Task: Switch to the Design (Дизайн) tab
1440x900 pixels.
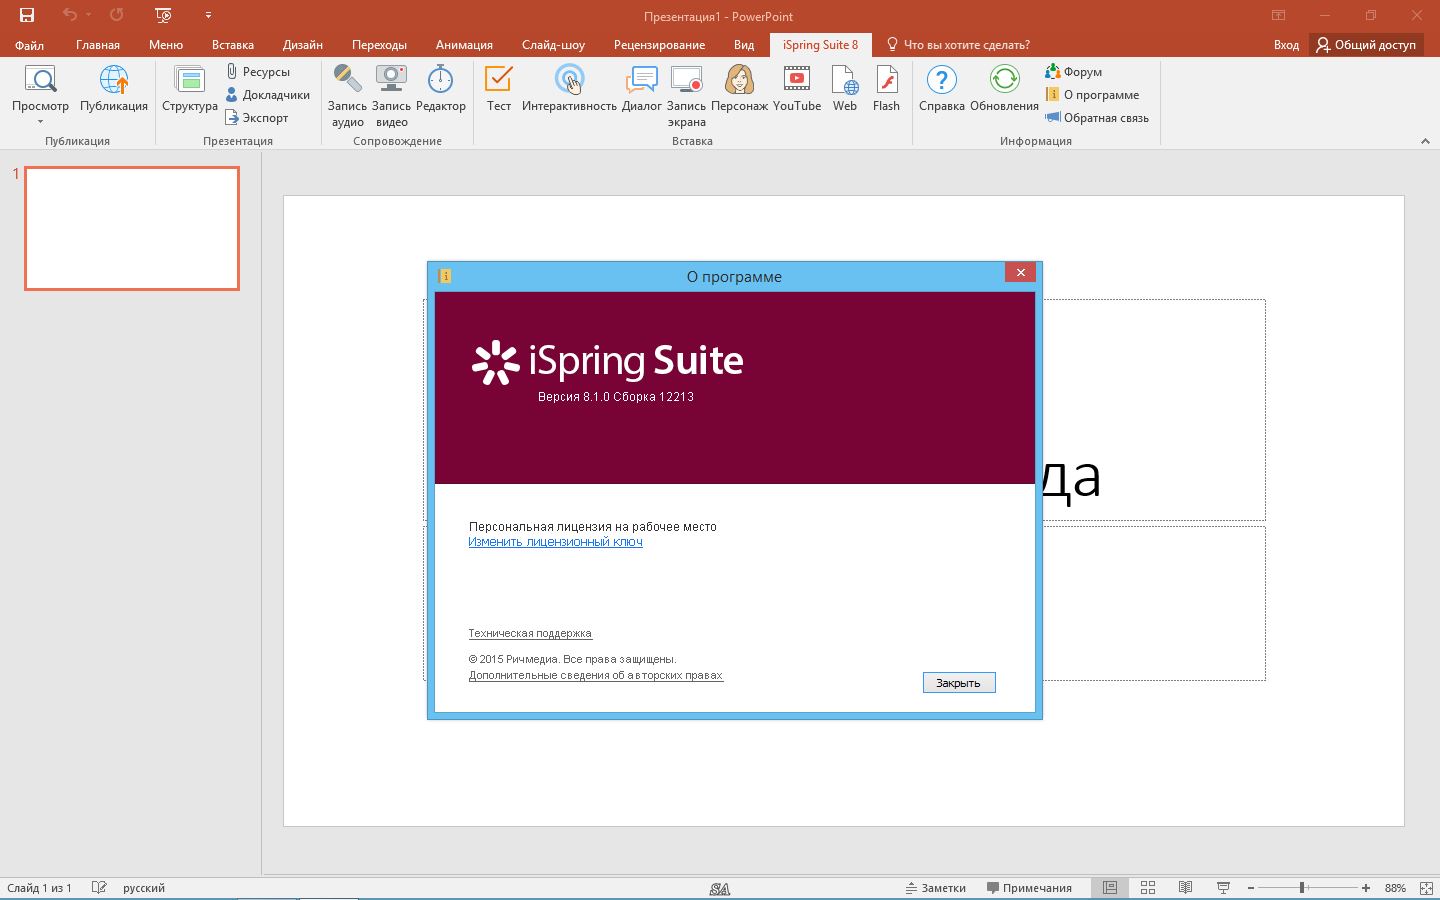Action: (x=302, y=45)
